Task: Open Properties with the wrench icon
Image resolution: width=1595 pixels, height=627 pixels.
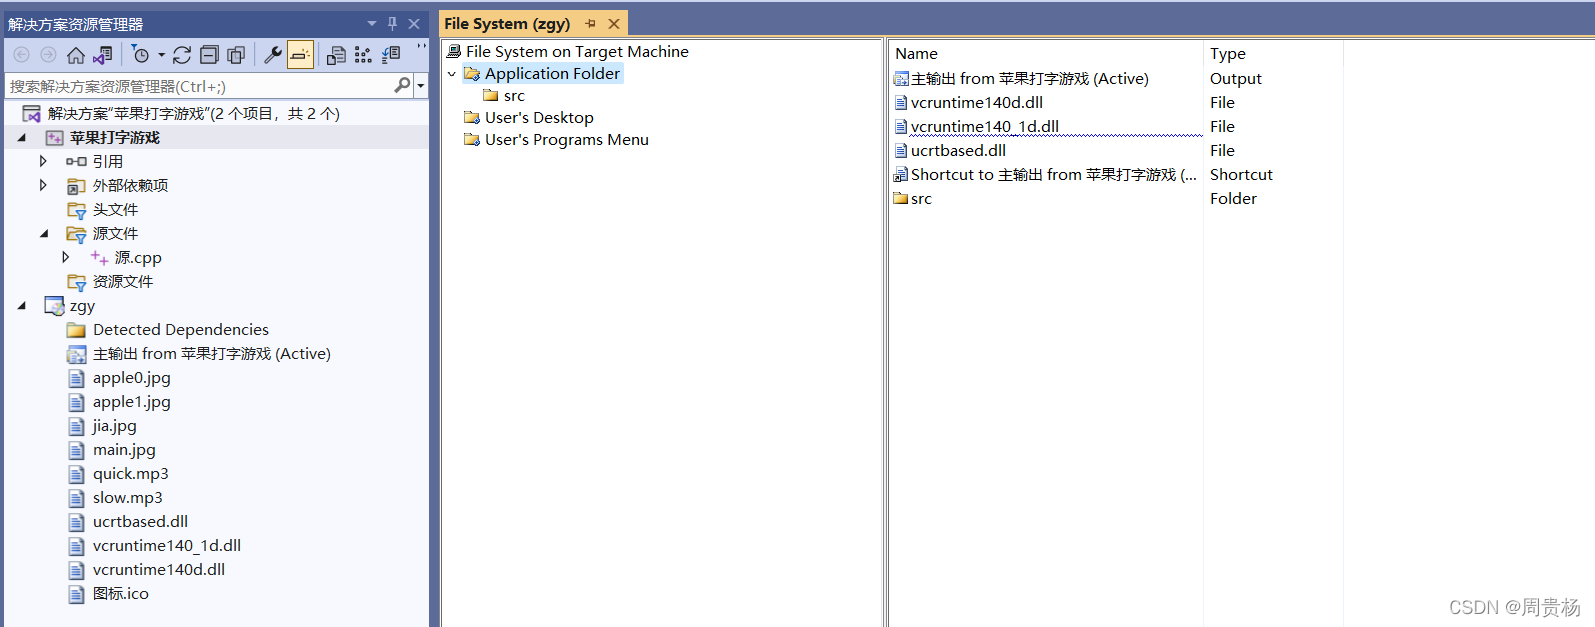Action: pos(272,55)
